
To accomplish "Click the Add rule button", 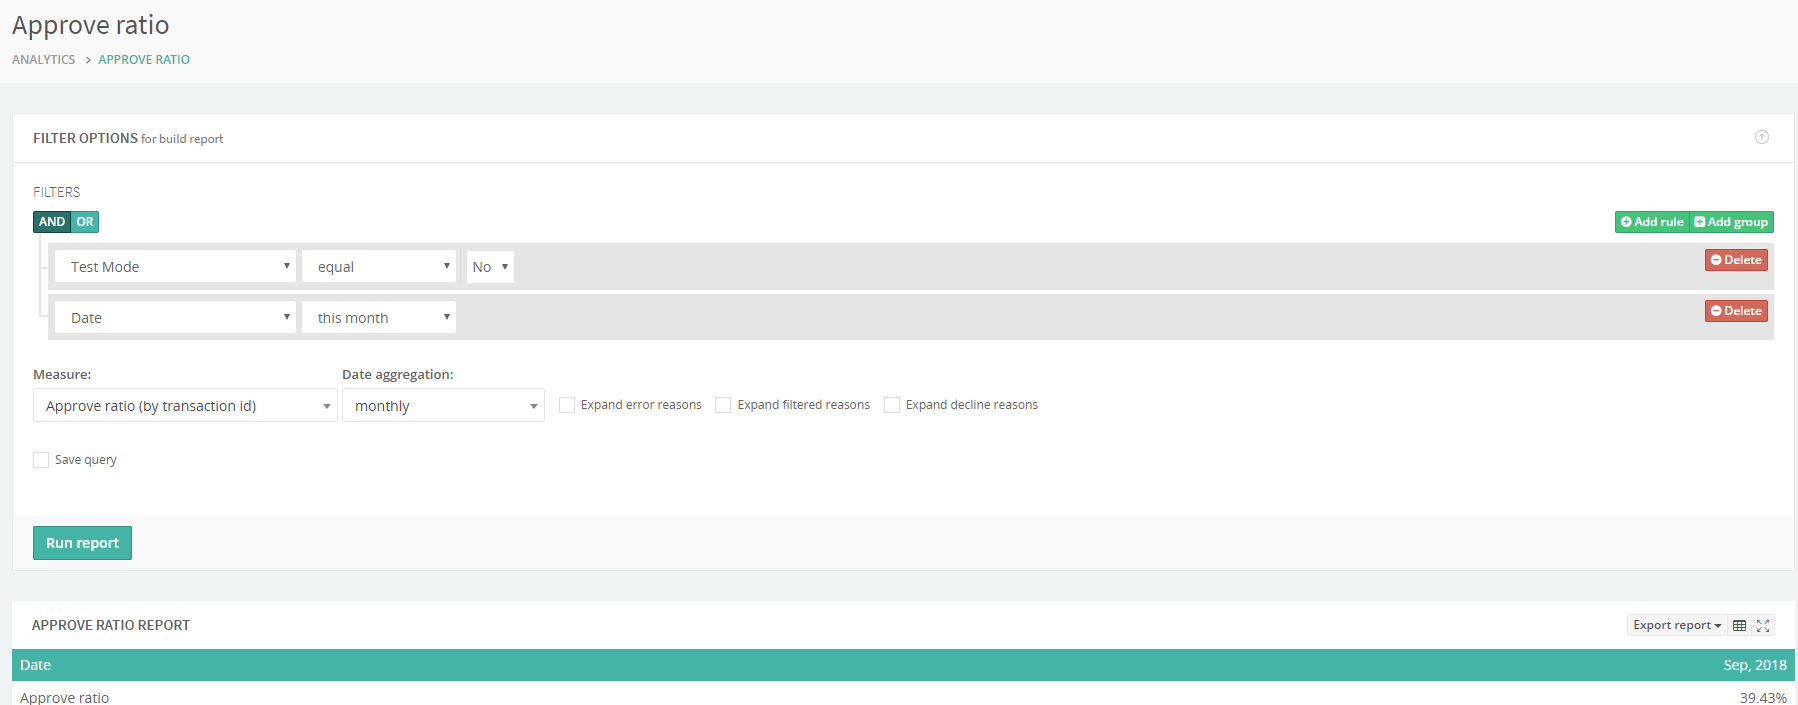I will point(1652,222).
